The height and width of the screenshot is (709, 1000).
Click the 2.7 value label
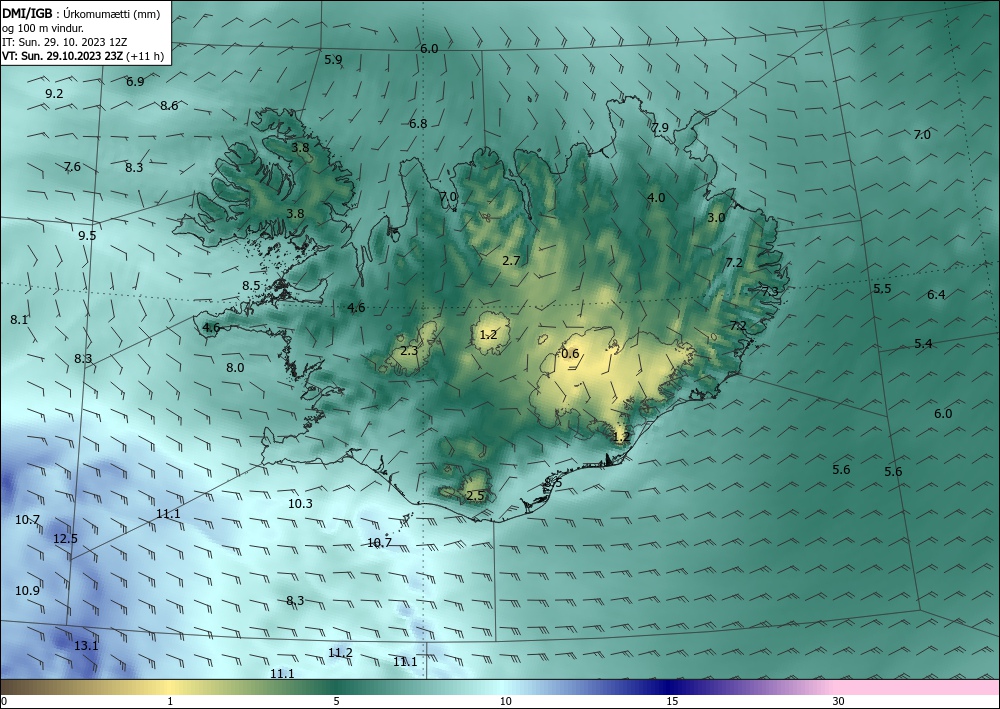click(x=511, y=260)
